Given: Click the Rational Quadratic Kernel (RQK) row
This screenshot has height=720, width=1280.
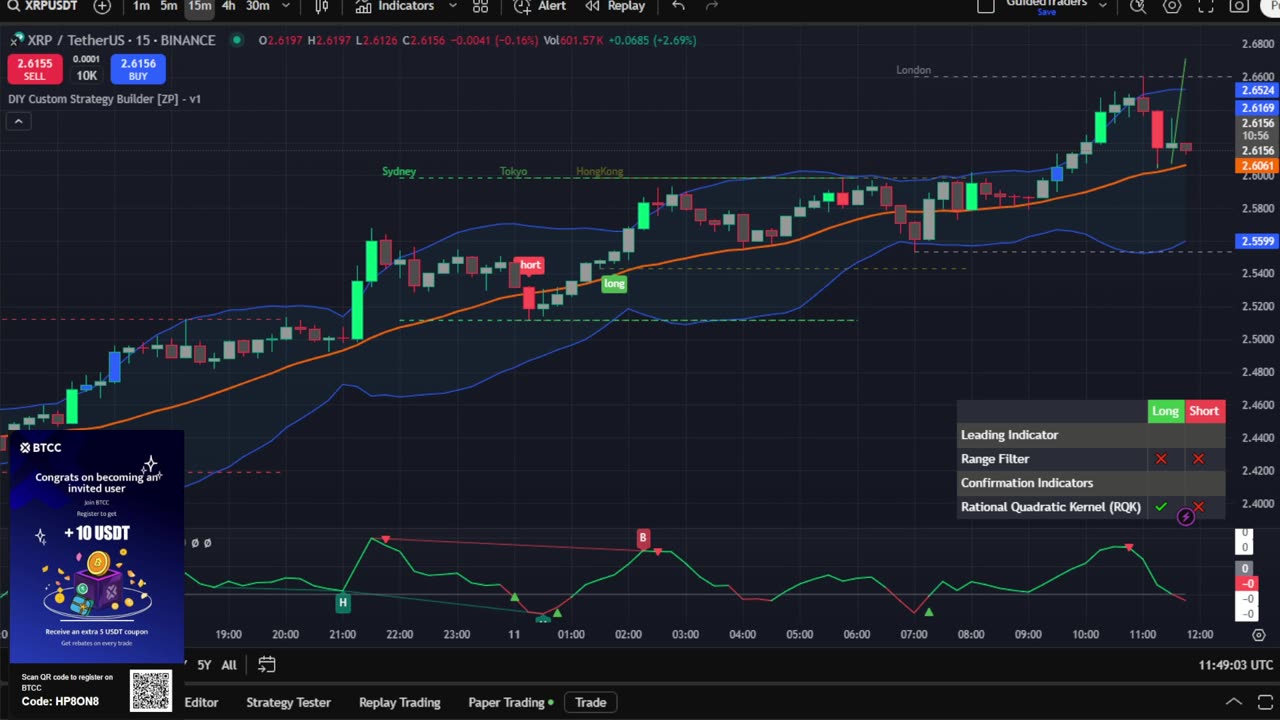Looking at the screenshot, I should point(1091,507).
